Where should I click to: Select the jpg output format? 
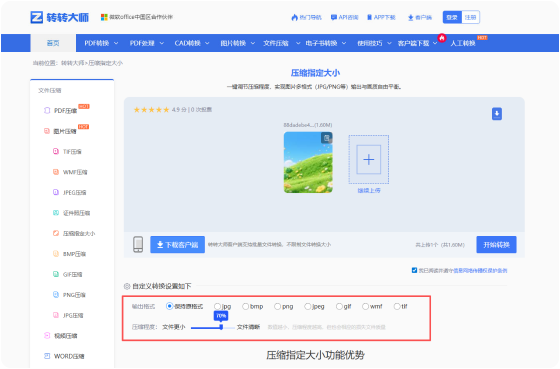[217, 306]
